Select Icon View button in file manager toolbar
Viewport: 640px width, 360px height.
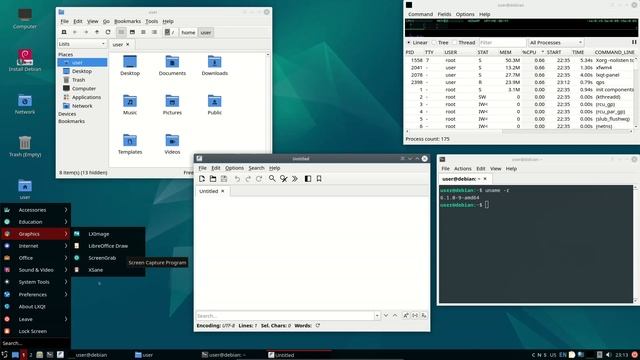click(x=121, y=32)
